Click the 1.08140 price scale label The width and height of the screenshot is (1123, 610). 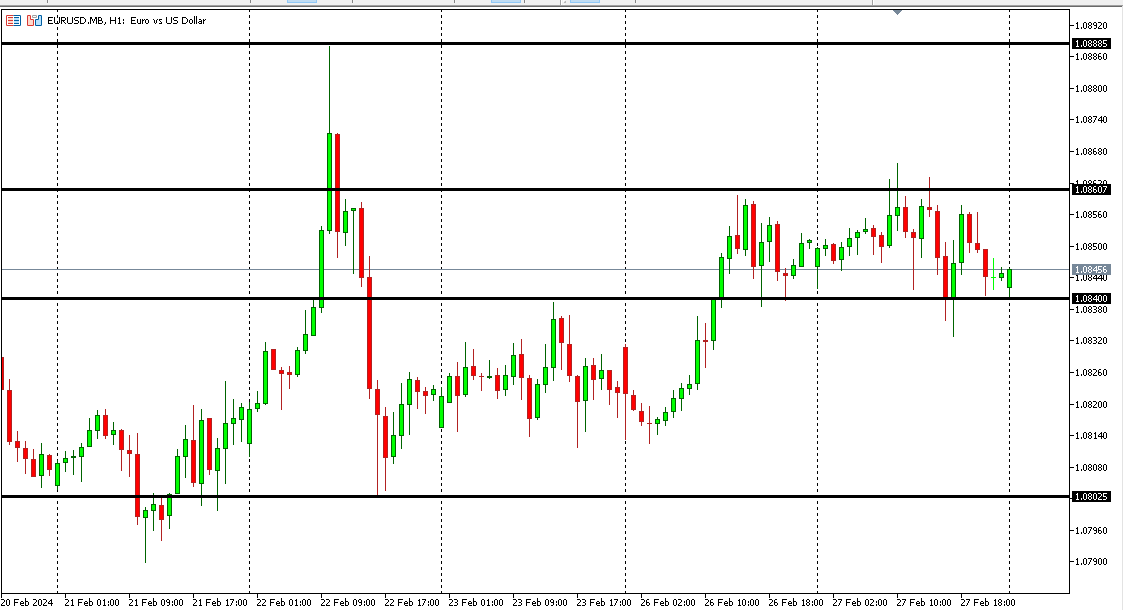point(1091,435)
